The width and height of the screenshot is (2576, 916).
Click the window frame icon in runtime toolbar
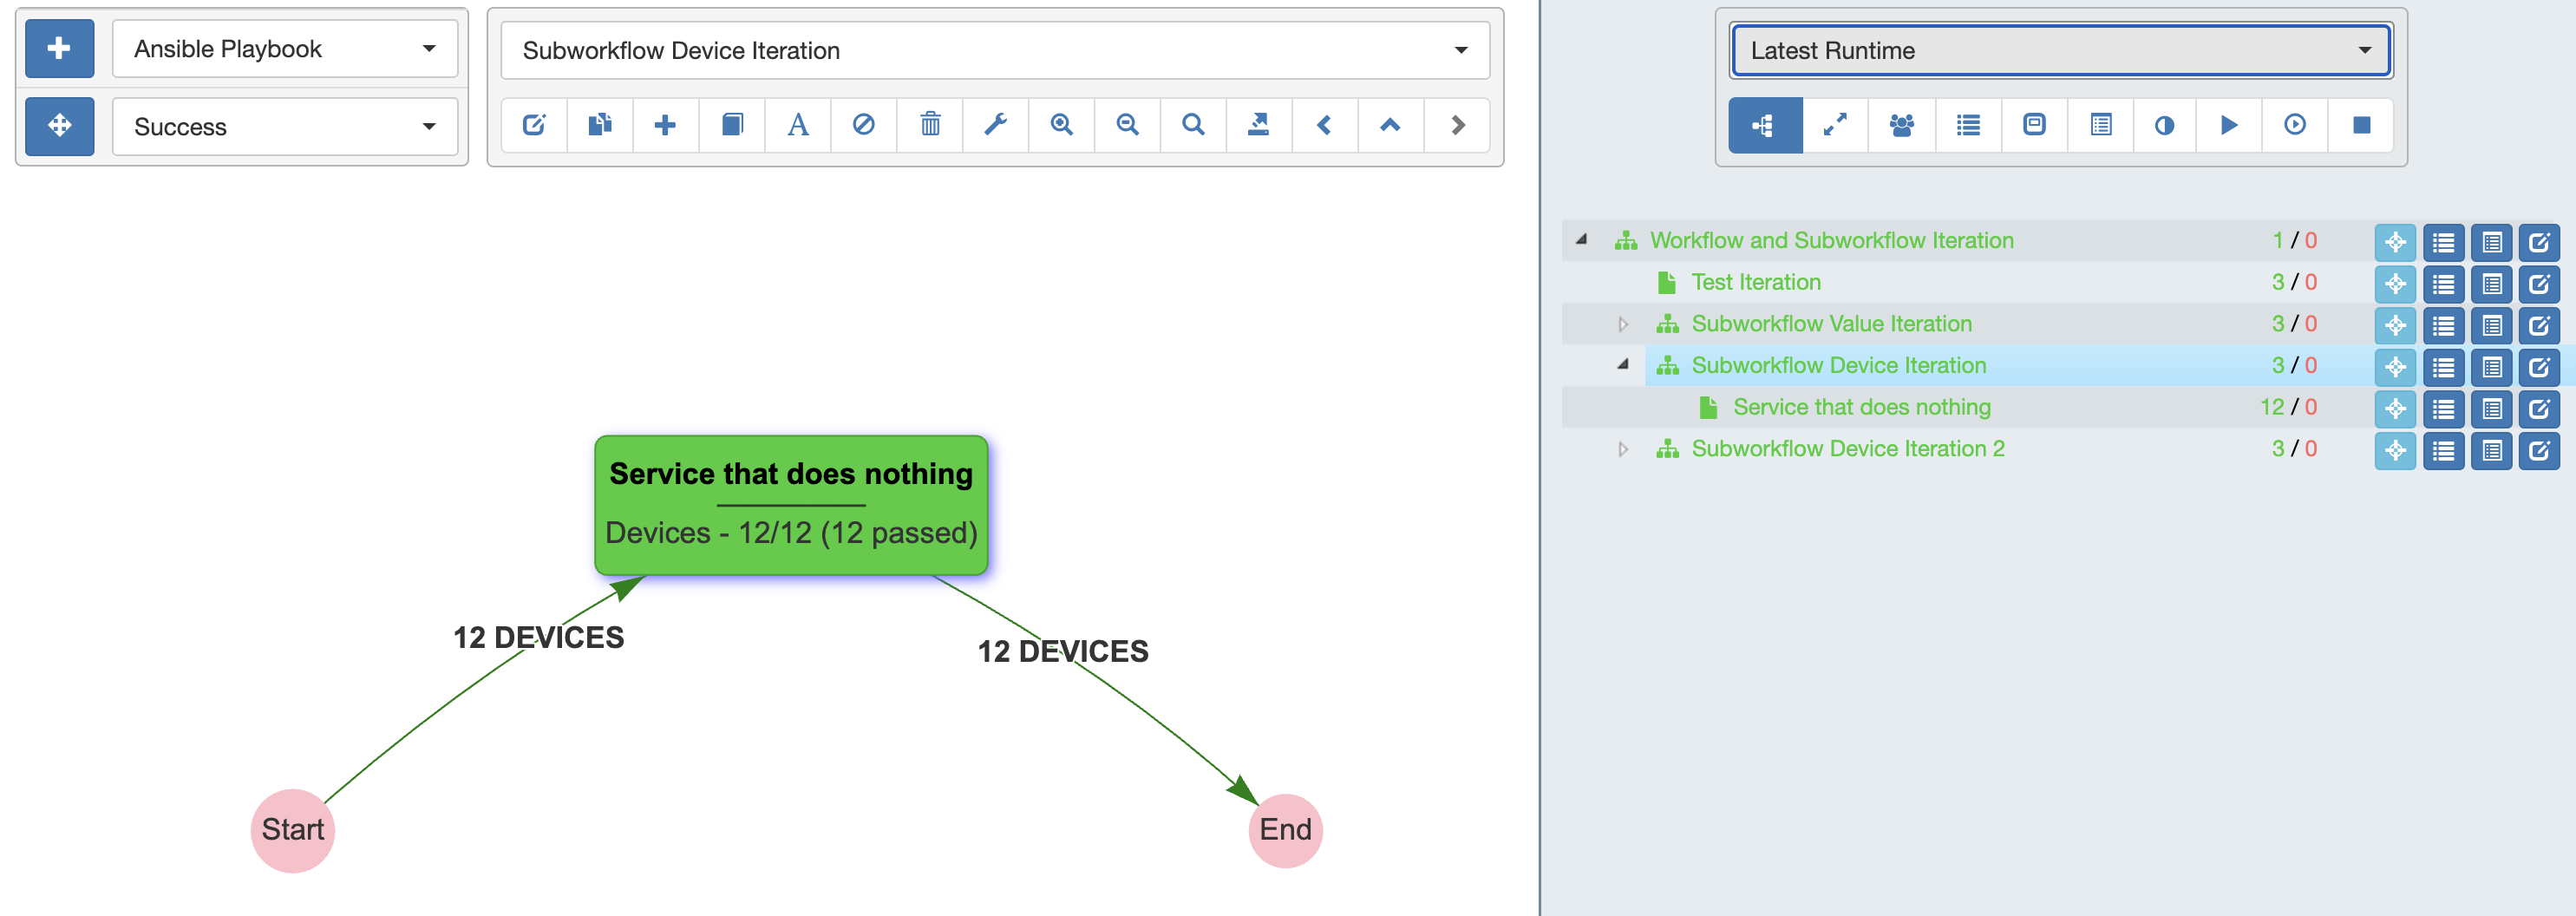(x=2034, y=125)
